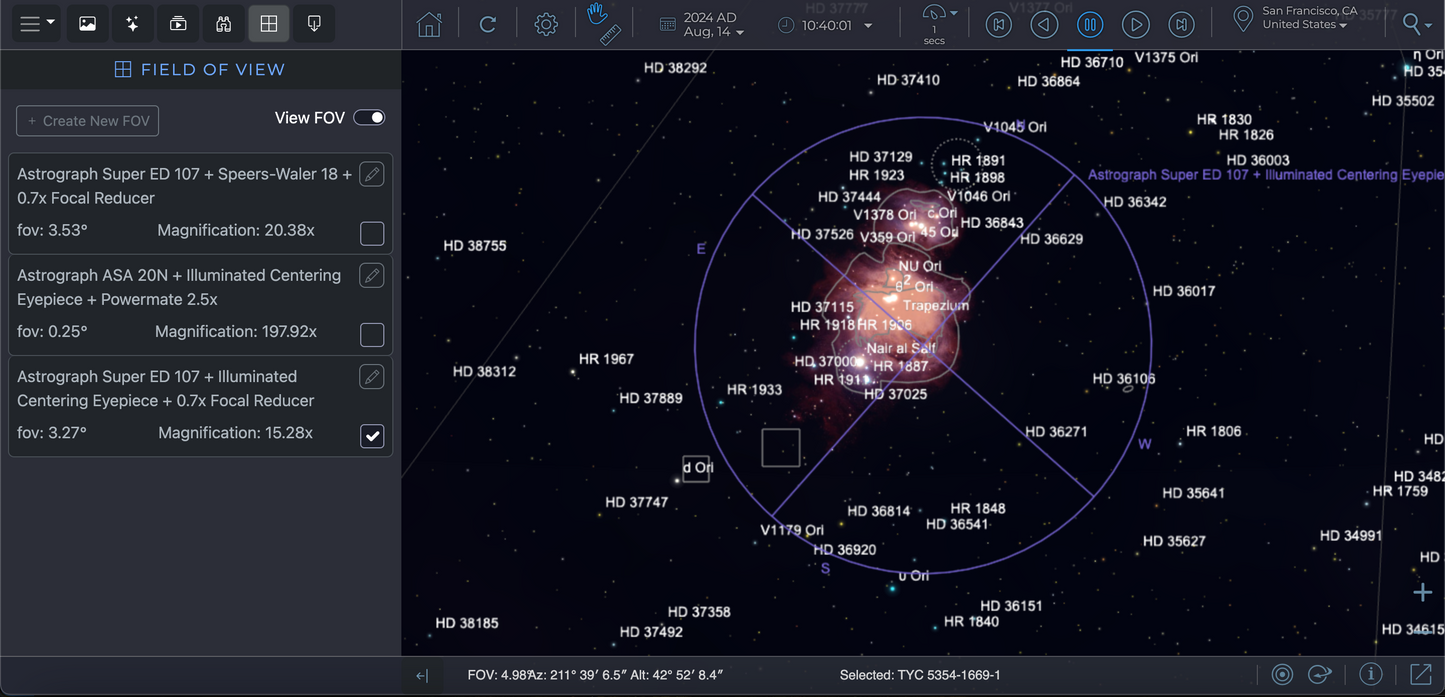Switch to the Field of View grid tab

[x=269, y=24]
